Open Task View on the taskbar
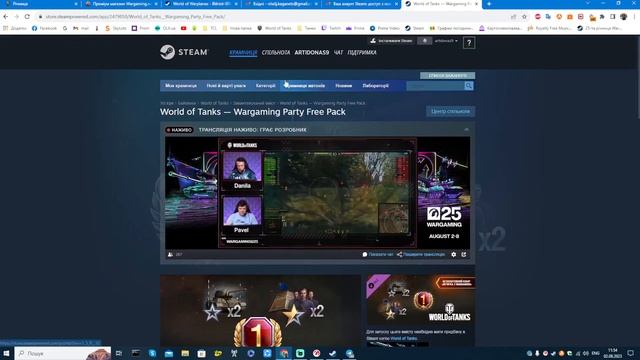This screenshot has width=640, height=360. pos(119,353)
